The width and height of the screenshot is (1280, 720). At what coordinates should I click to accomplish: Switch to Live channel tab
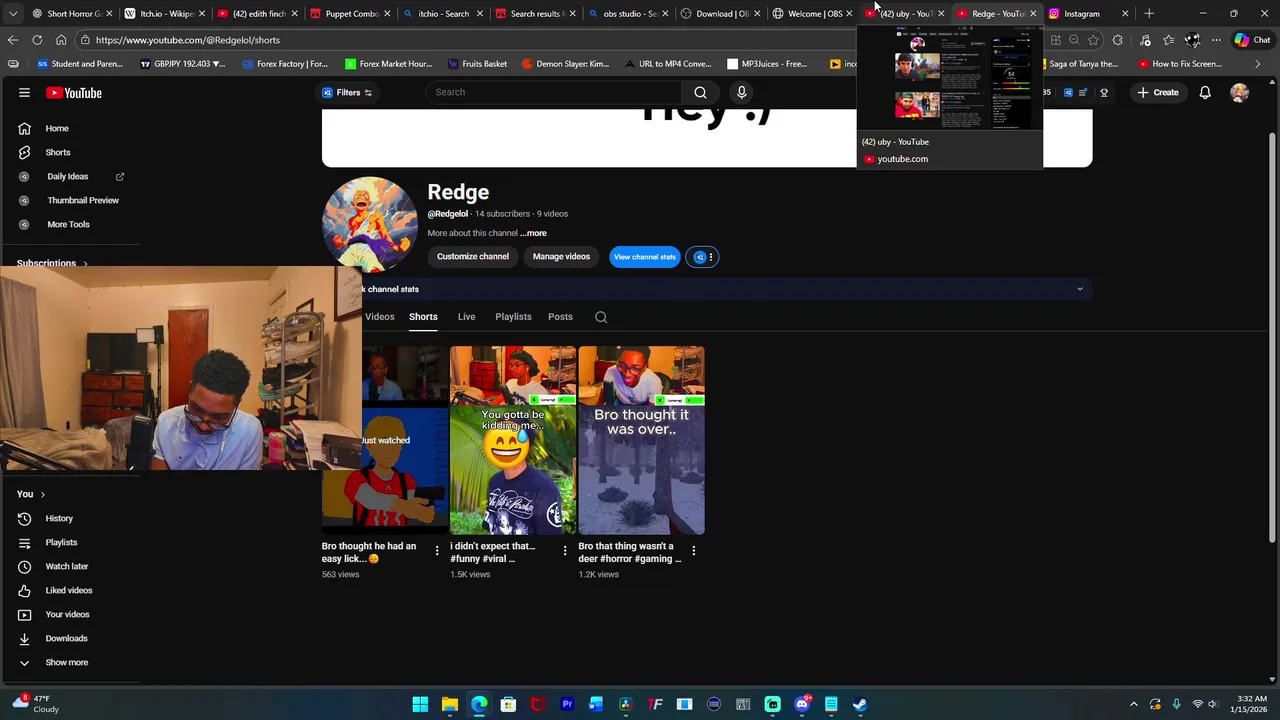coord(466,316)
